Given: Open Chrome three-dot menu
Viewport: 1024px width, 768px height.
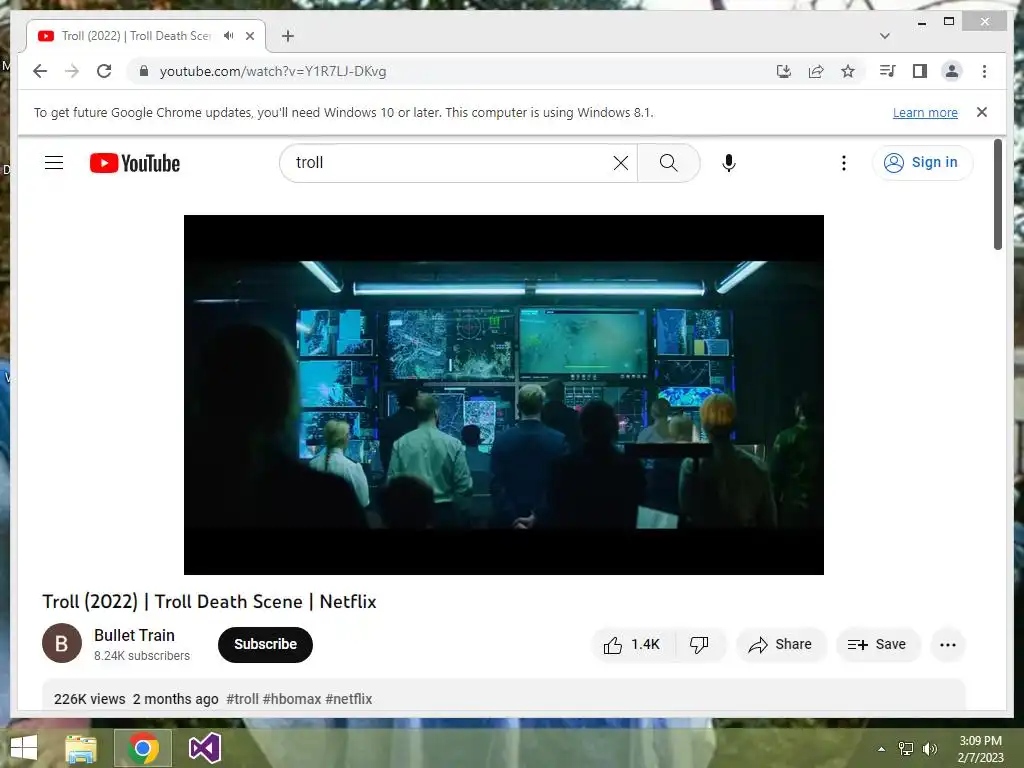Looking at the screenshot, I should (x=984, y=71).
